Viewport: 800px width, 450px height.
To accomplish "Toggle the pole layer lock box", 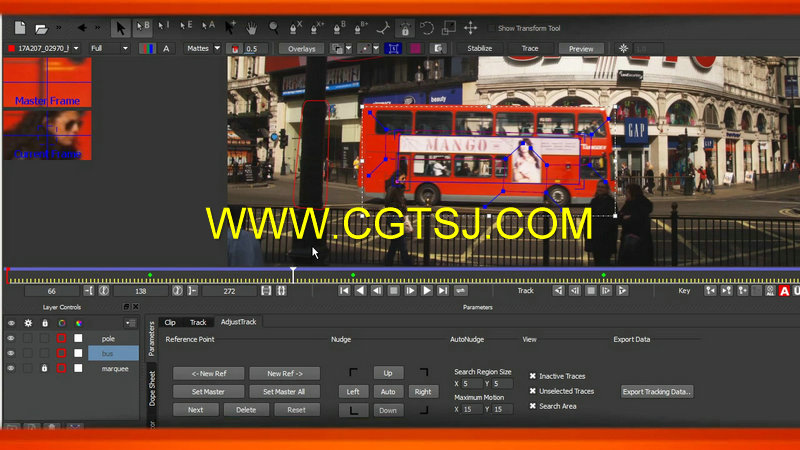I will (x=44, y=338).
